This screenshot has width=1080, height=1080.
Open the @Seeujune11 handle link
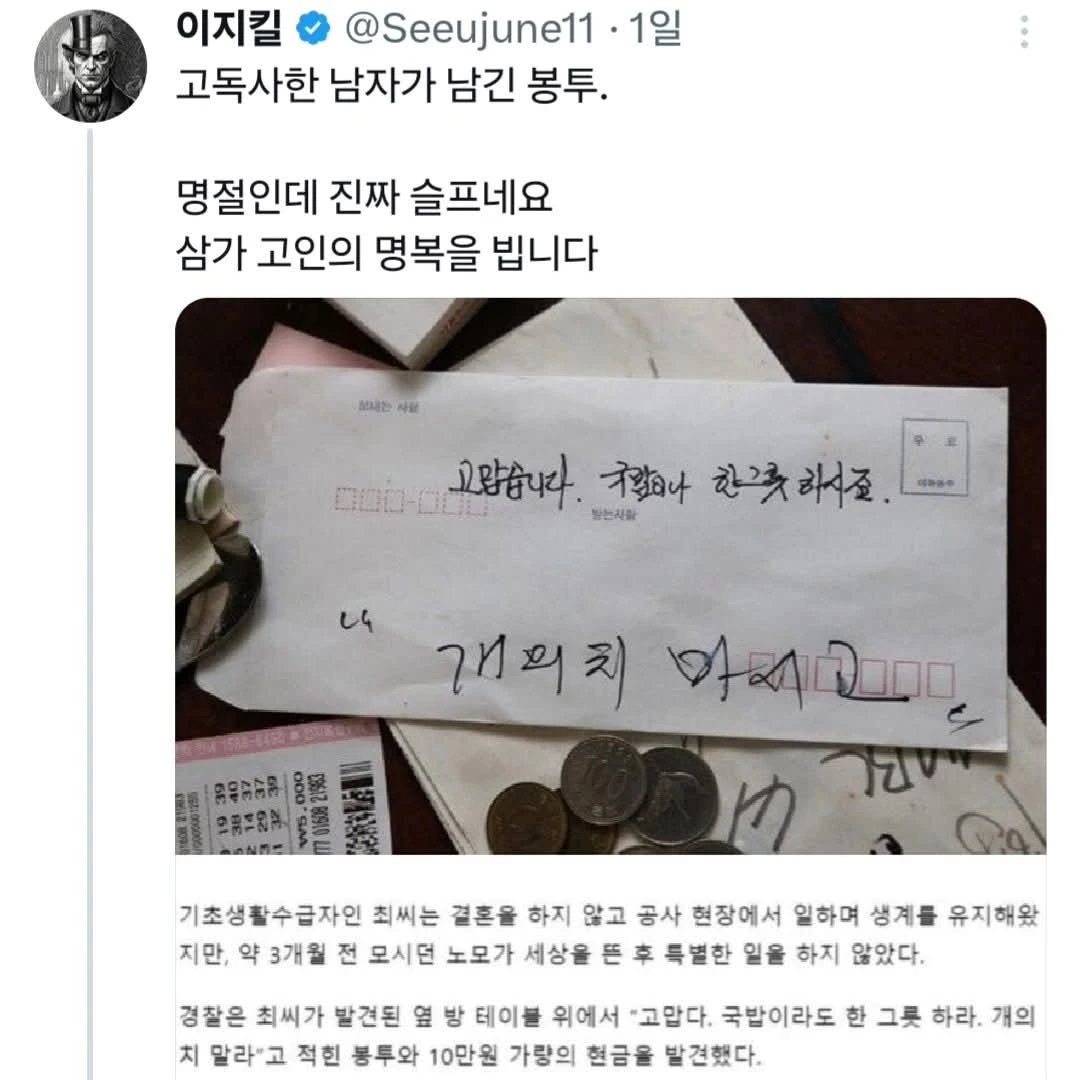click(x=469, y=29)
